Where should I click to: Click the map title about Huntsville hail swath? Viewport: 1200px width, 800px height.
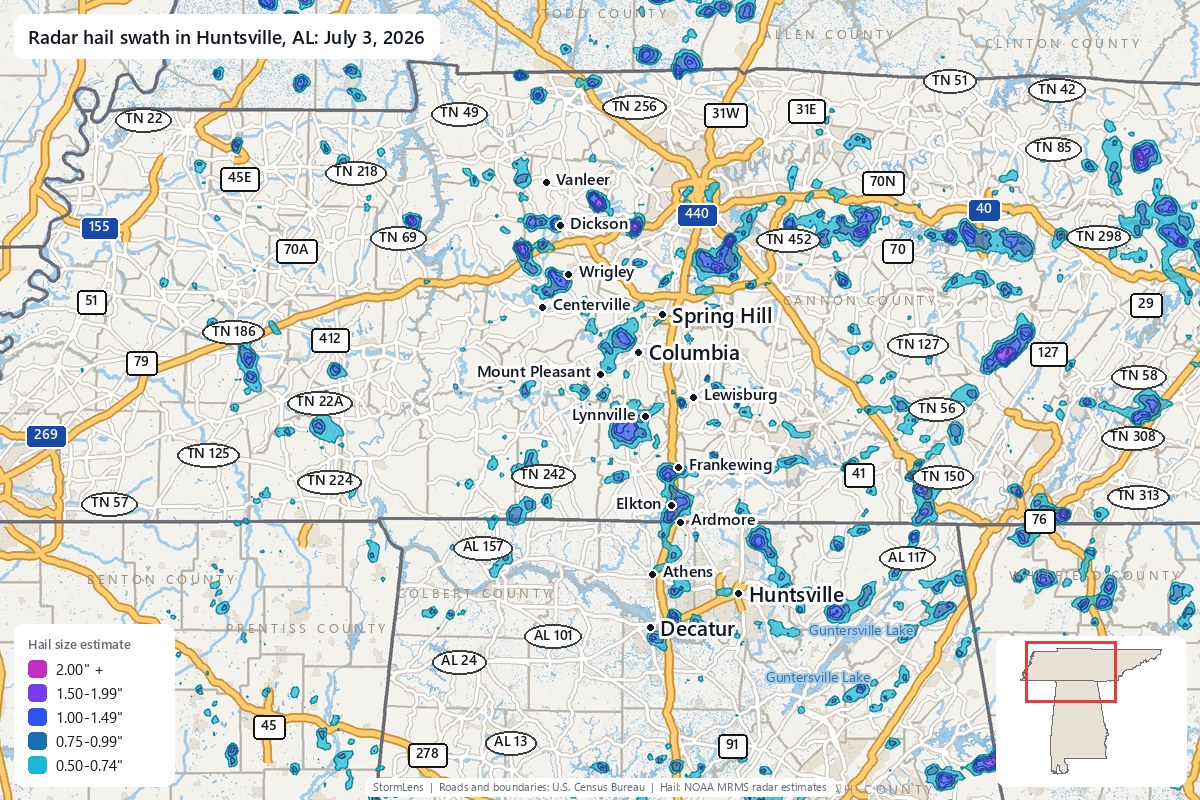(226, 39)
